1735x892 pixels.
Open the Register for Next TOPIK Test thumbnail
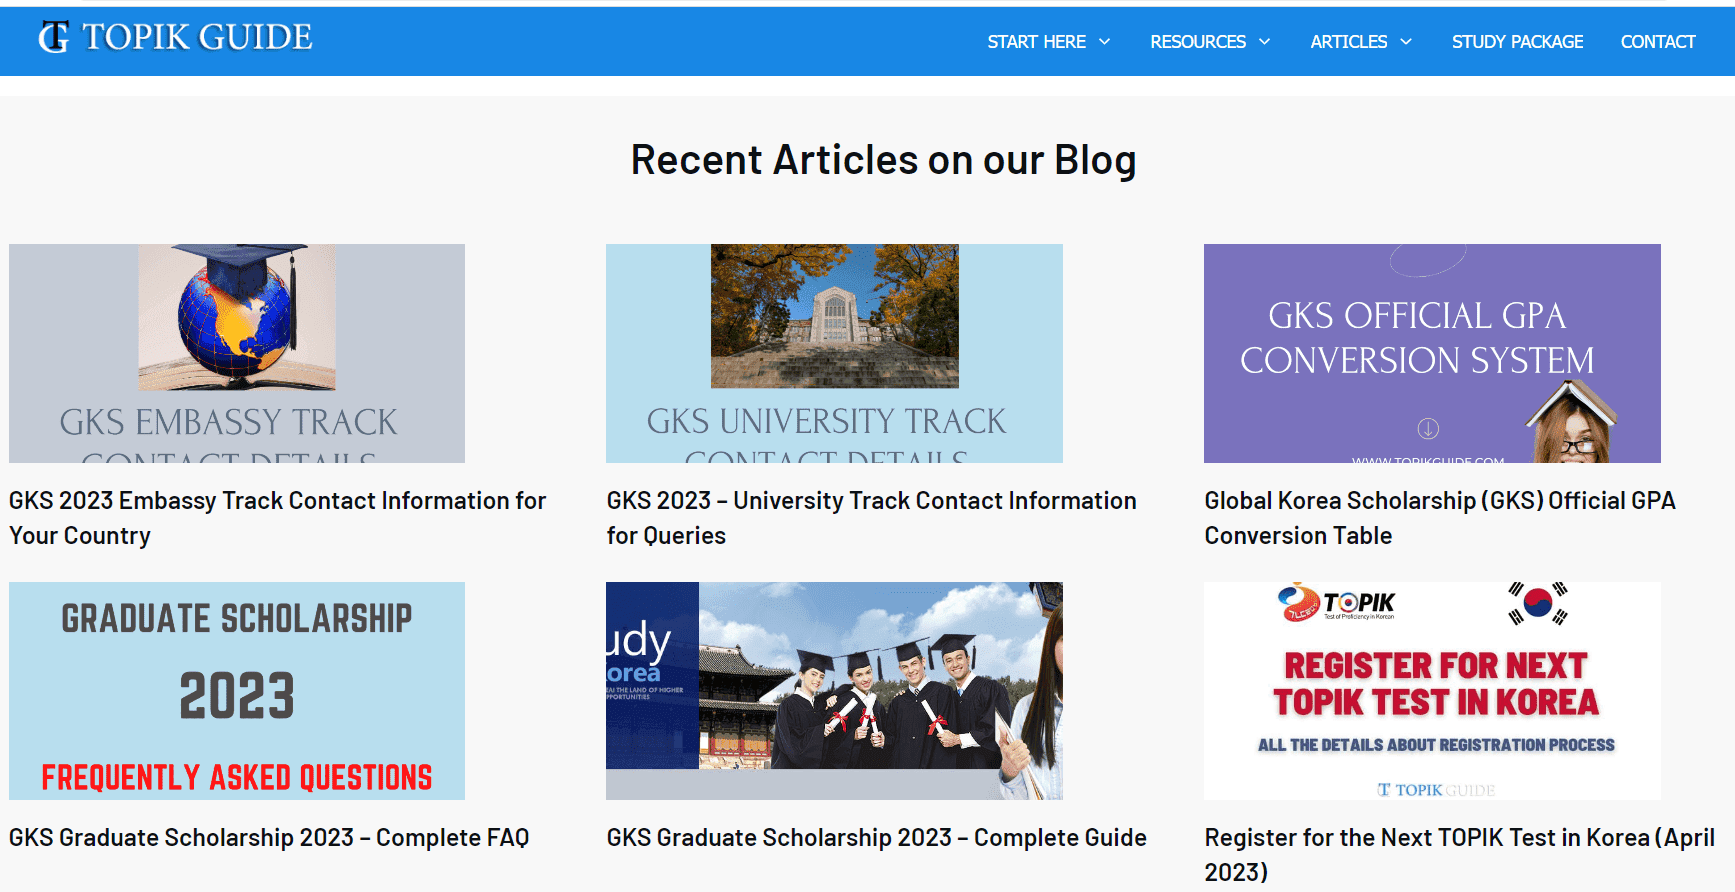[x=1432, y=691]
